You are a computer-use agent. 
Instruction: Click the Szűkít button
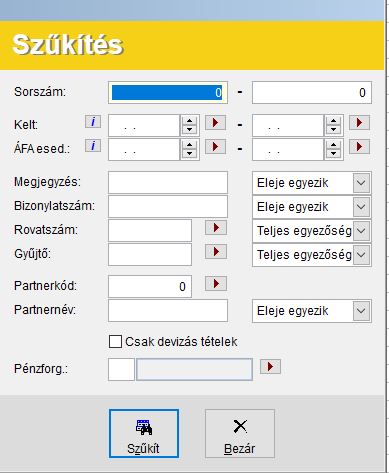[x=144, y=434]
